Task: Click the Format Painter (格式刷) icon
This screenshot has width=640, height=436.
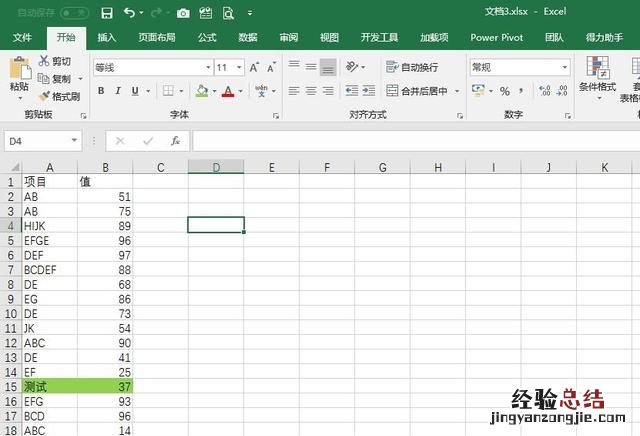Action: click(x=44, y=96)
